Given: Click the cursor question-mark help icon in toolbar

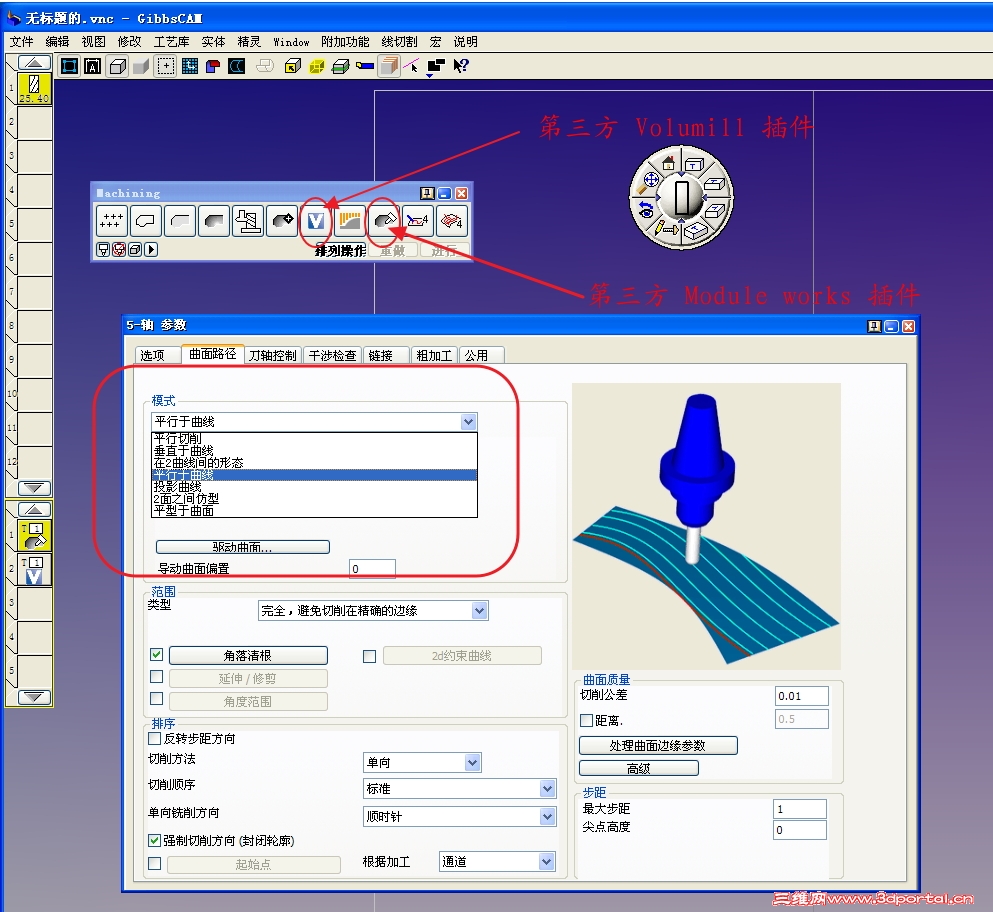Looking at the screenshot, I should (x=461, y=66).
